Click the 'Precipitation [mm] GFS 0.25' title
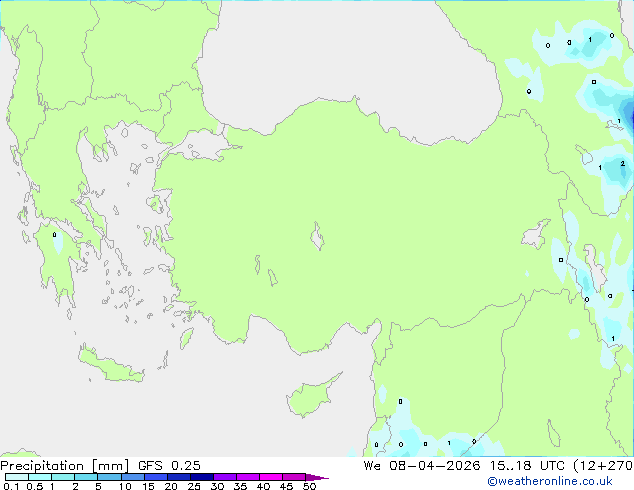The image size is (634, 490). pos(100,466)
